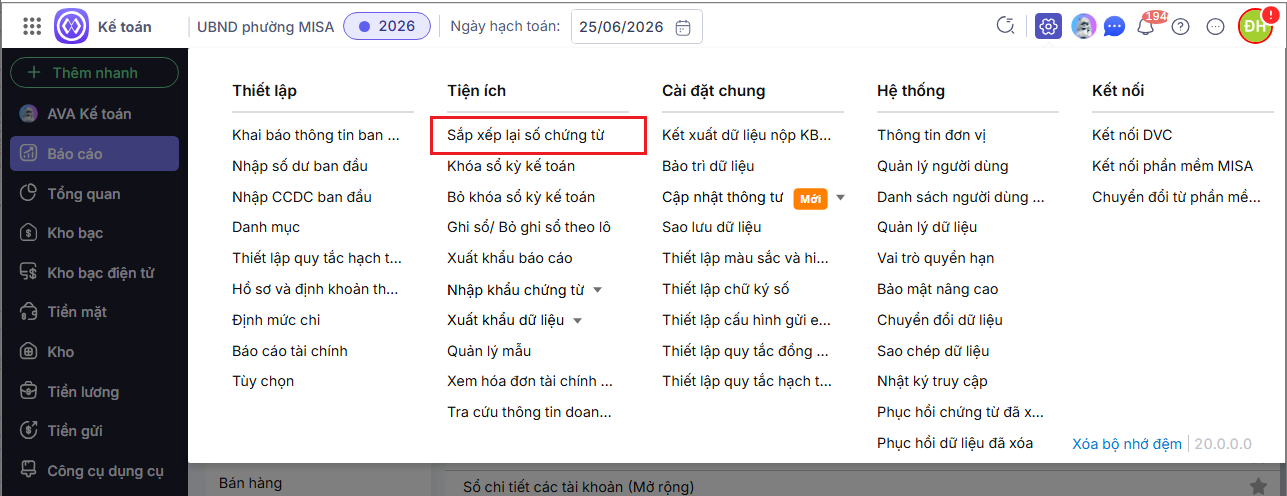Open the settings gear icon
1287x496 pixels.
[1048, 27]
